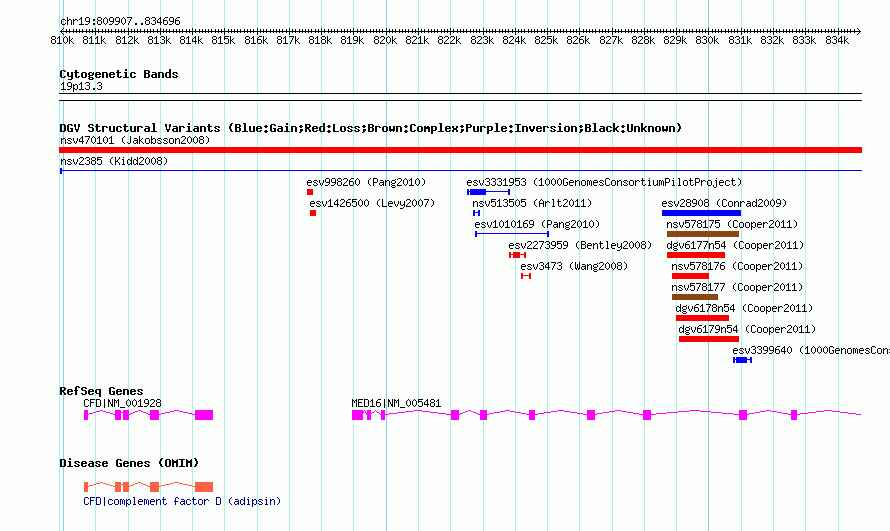Open the nsv2385 (Kidd2008) label

114,161
